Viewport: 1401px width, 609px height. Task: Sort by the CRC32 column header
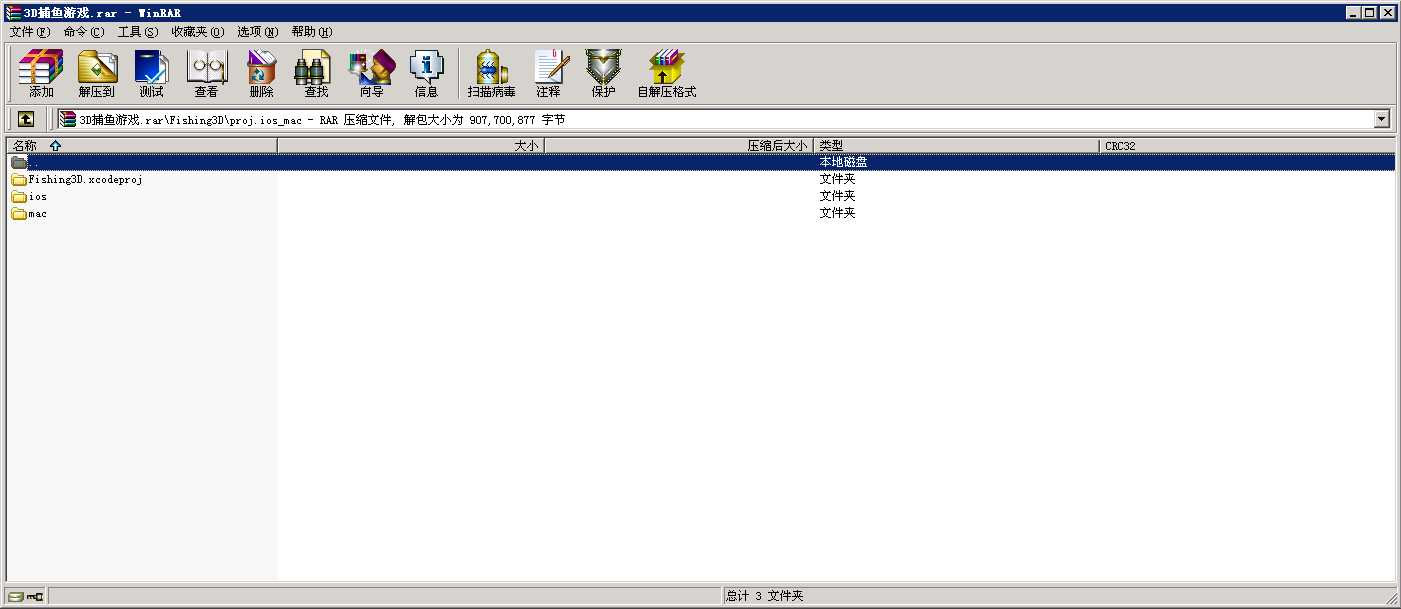tap(1247, 146)
